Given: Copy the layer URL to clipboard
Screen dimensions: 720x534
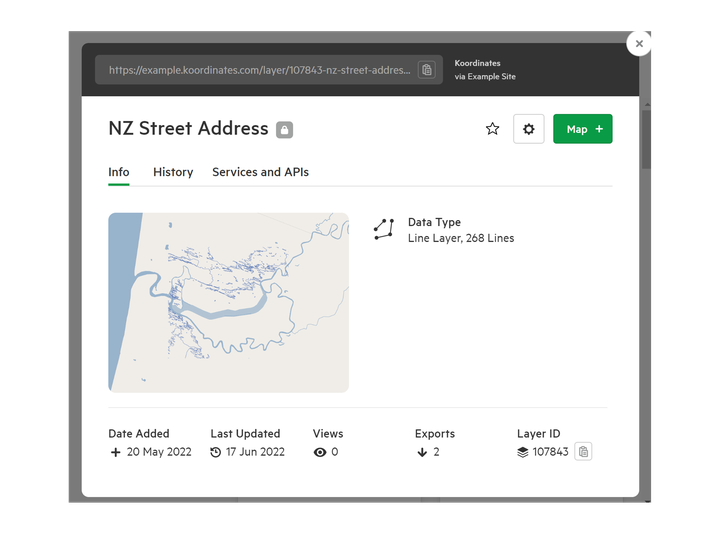Looking at the screenshot, I should (427, 70).
